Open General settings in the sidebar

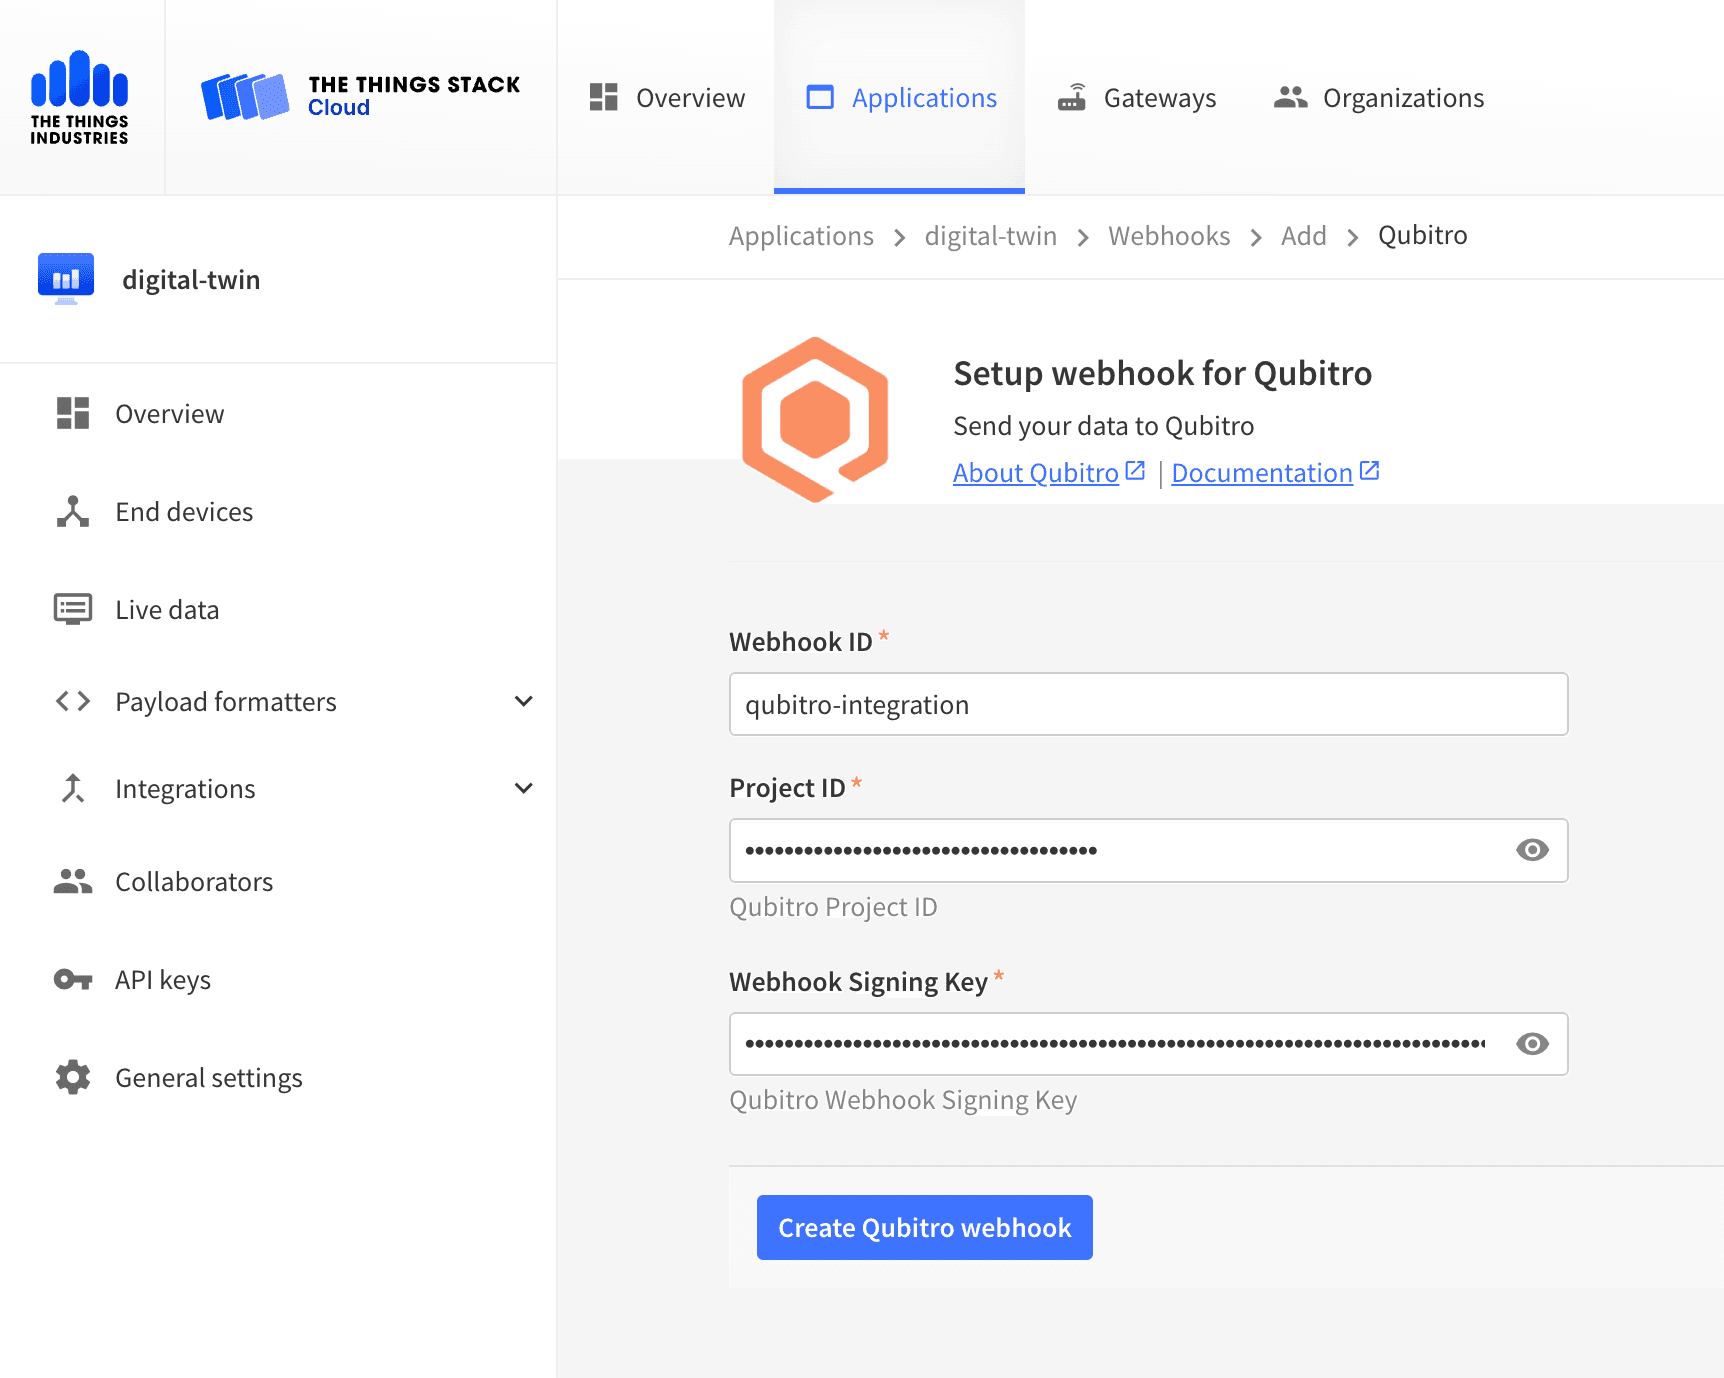(x=278, y=1077)
